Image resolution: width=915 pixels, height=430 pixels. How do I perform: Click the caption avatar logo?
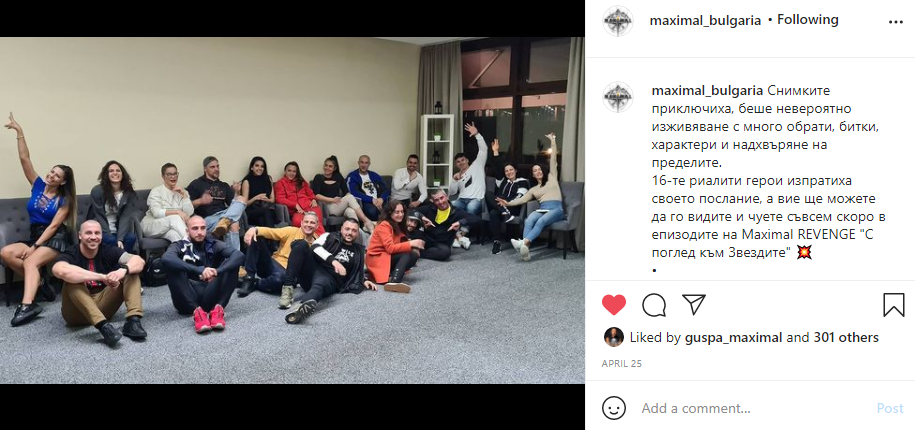(x=617, y=97)
